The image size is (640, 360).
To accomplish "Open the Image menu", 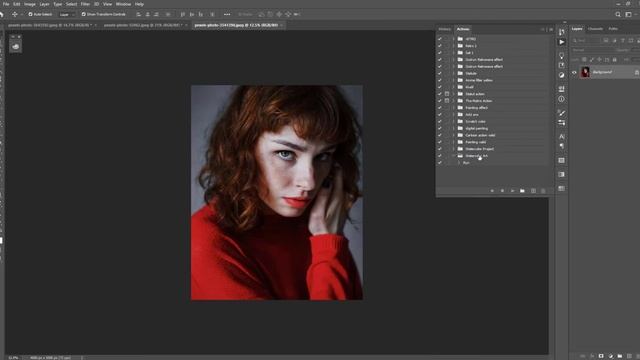I will coord(30,4).
